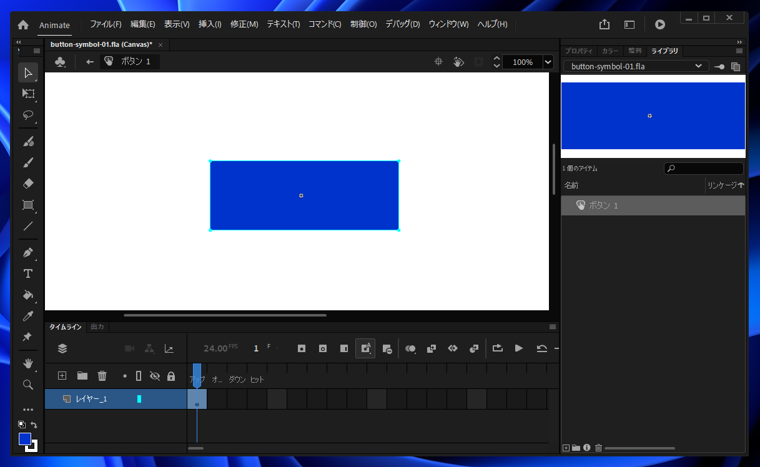Click the Auto Keyframe toggle

(365, 348)
